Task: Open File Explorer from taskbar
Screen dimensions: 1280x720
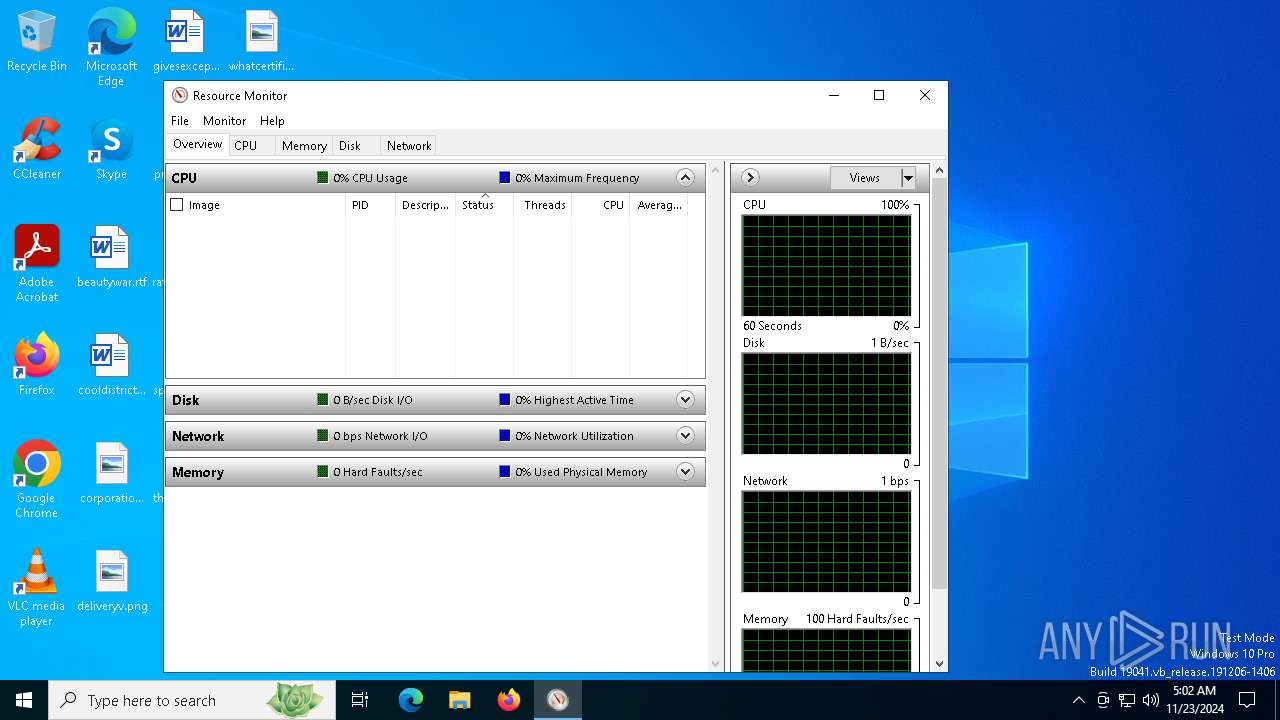Action: [460, 700]
